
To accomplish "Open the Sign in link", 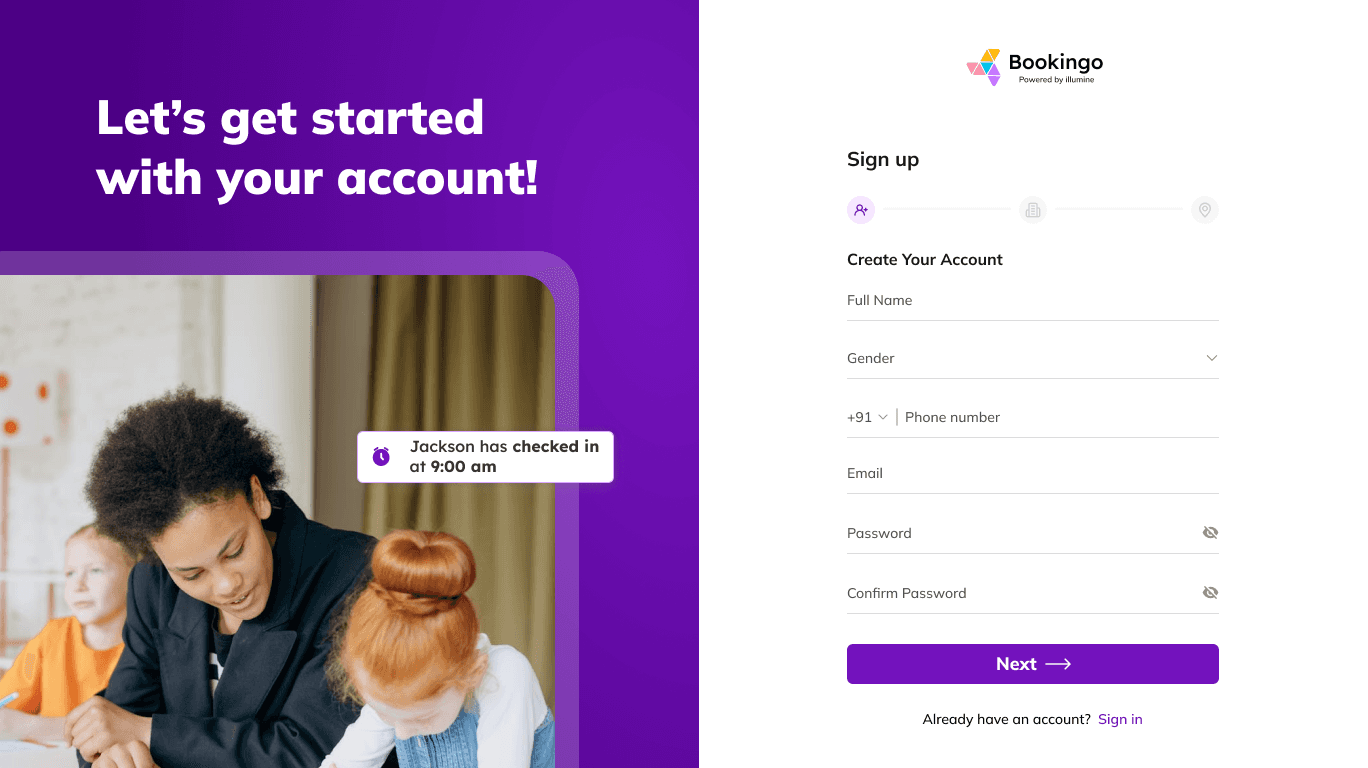I will 1120,719.
